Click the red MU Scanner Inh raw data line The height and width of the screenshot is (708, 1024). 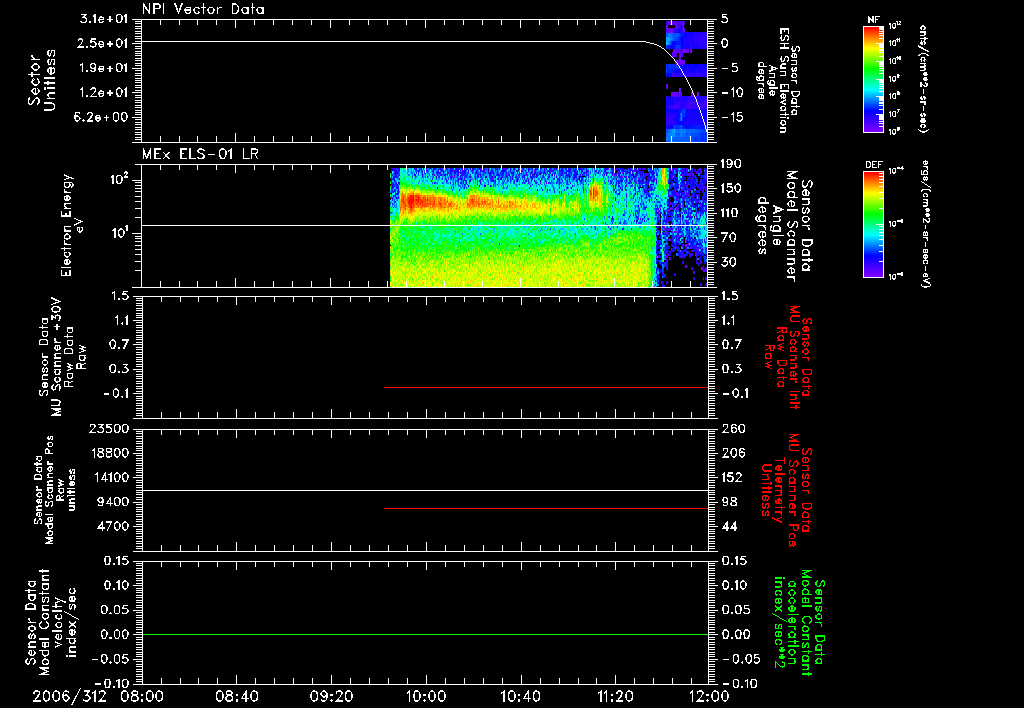pos(546,387)
